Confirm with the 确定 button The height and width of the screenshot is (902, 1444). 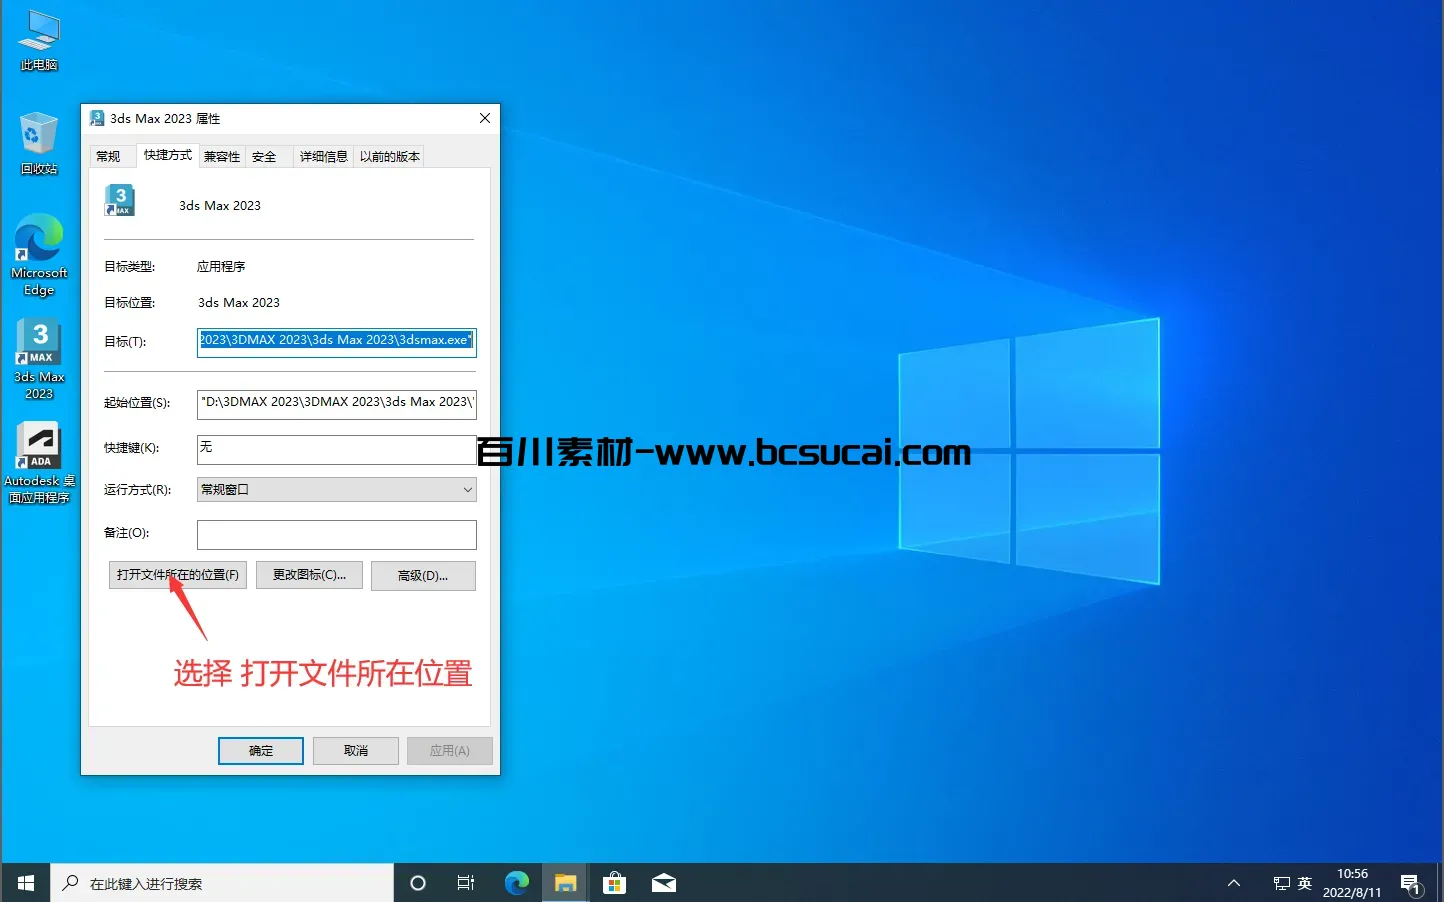tap(261, 751)
